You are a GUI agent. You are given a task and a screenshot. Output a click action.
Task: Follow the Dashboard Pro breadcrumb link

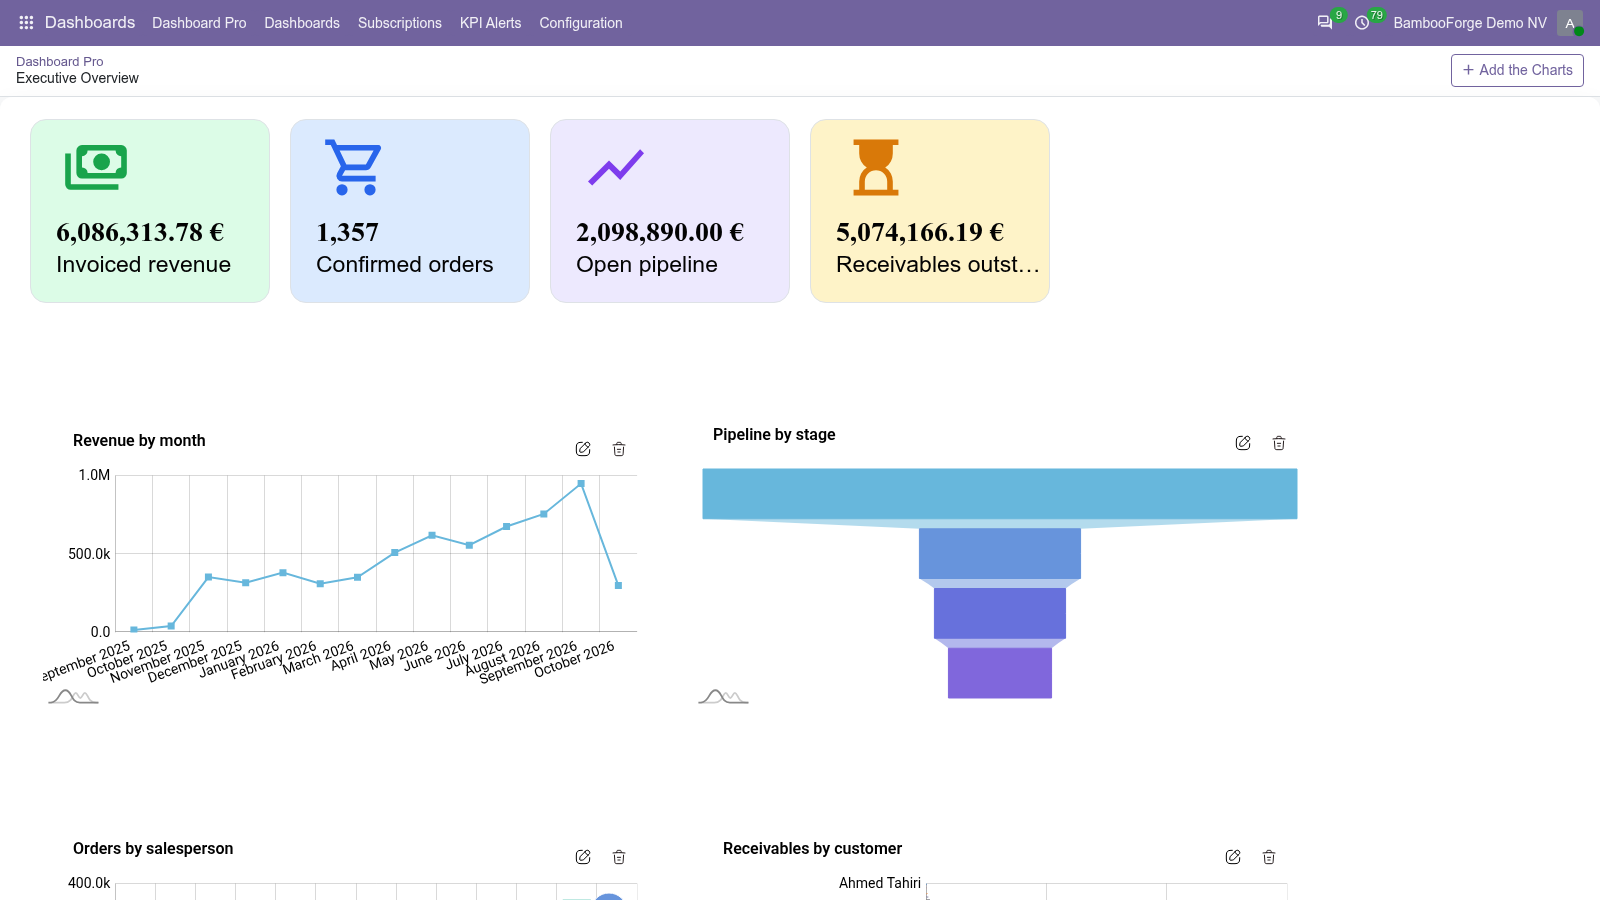[59, 61]
